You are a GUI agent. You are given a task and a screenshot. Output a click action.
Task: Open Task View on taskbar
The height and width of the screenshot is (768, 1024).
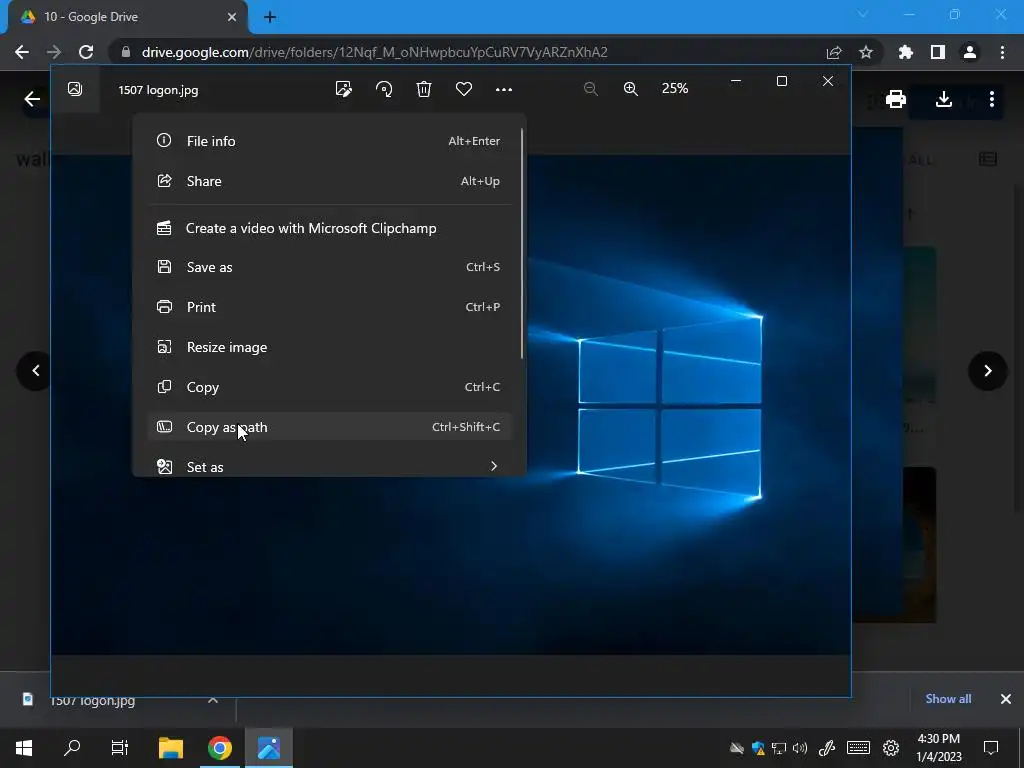coord(120,748)
